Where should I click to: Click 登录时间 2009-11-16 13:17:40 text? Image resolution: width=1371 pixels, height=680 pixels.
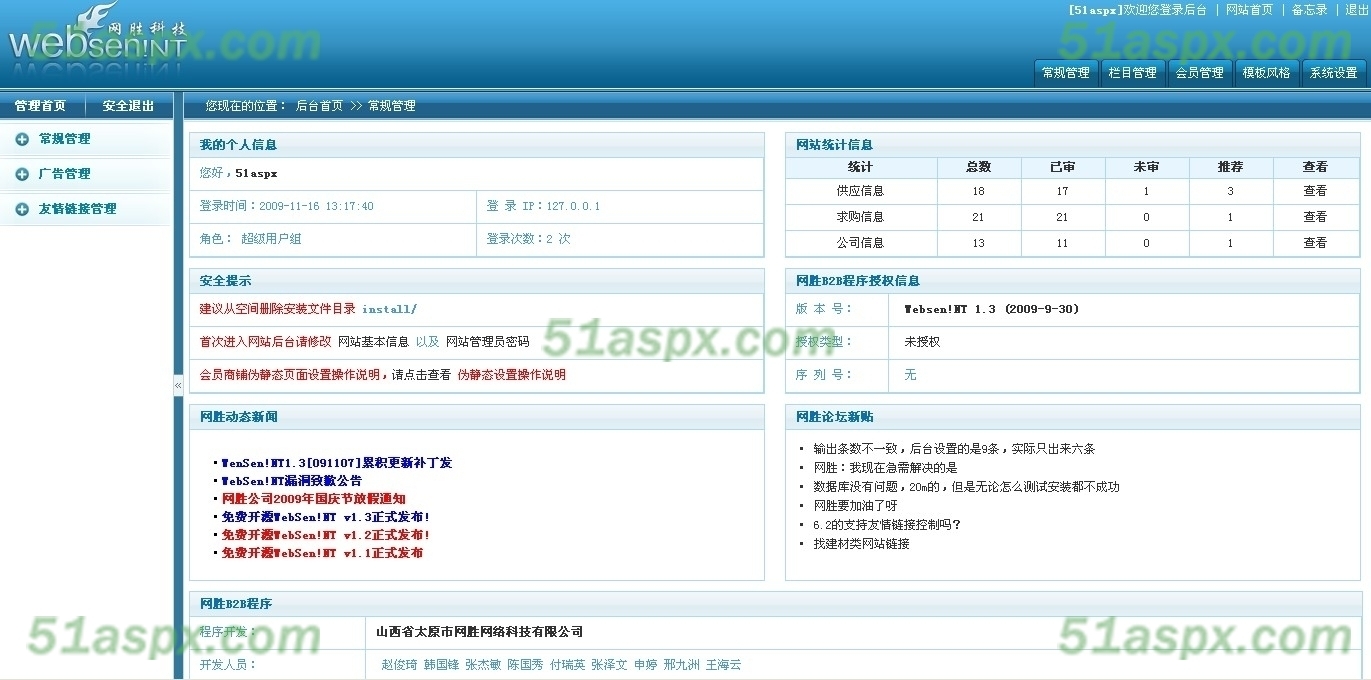286,207
